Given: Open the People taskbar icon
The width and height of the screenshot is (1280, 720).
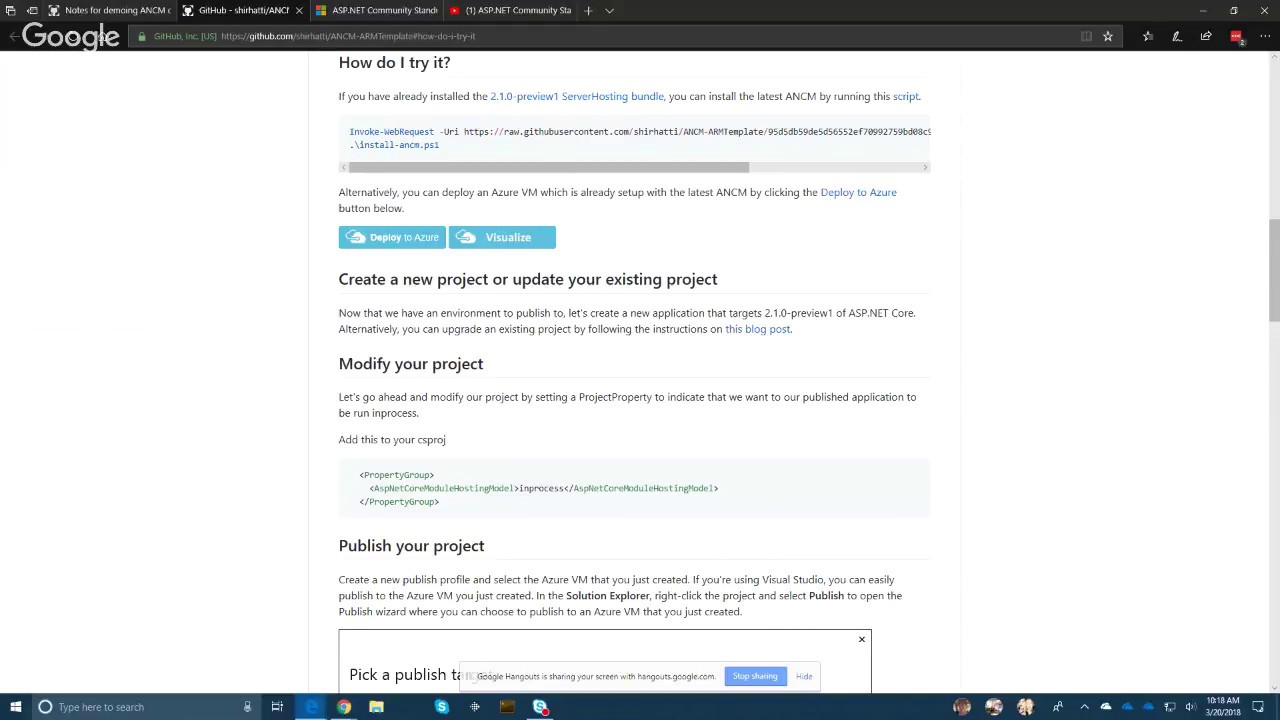Looking at the screenshot, I should coord(1057,707).
